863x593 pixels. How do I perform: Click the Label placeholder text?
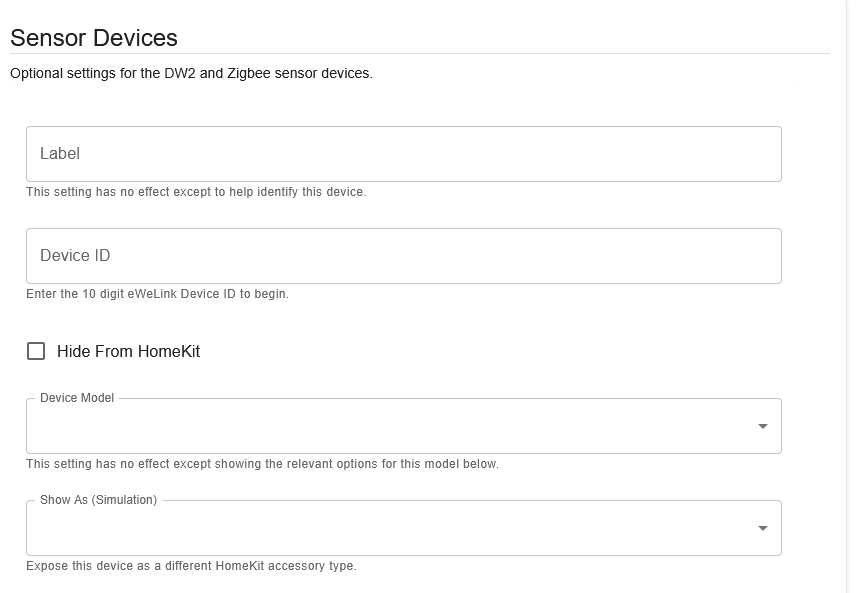click(x=60, y=154)
